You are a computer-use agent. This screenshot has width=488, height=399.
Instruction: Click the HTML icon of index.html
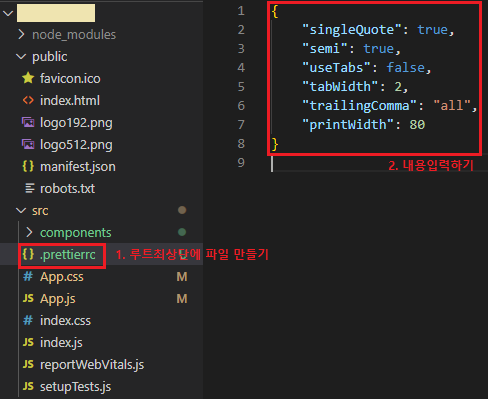pos(28,100)
